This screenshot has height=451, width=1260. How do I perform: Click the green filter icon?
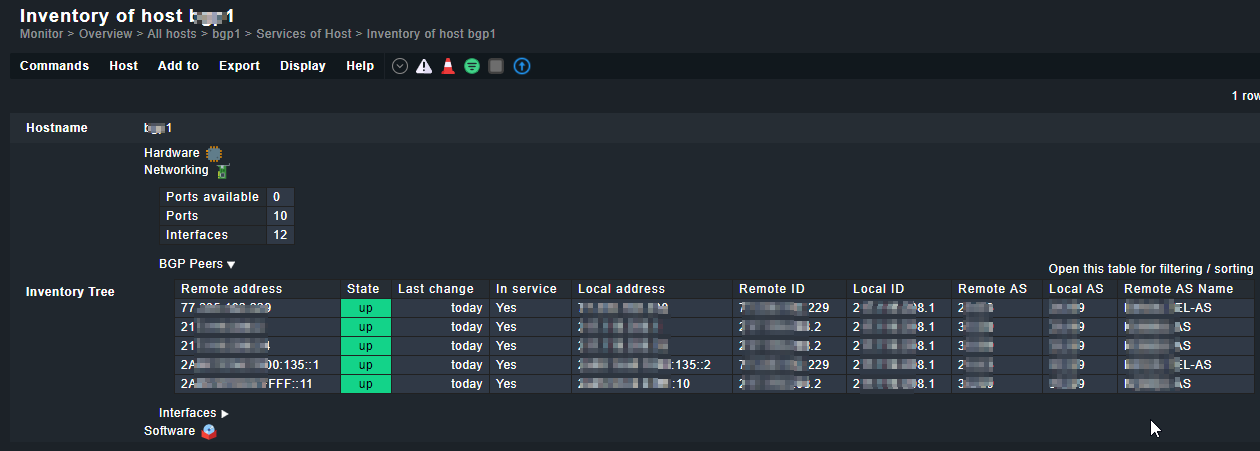coord(472,66)
